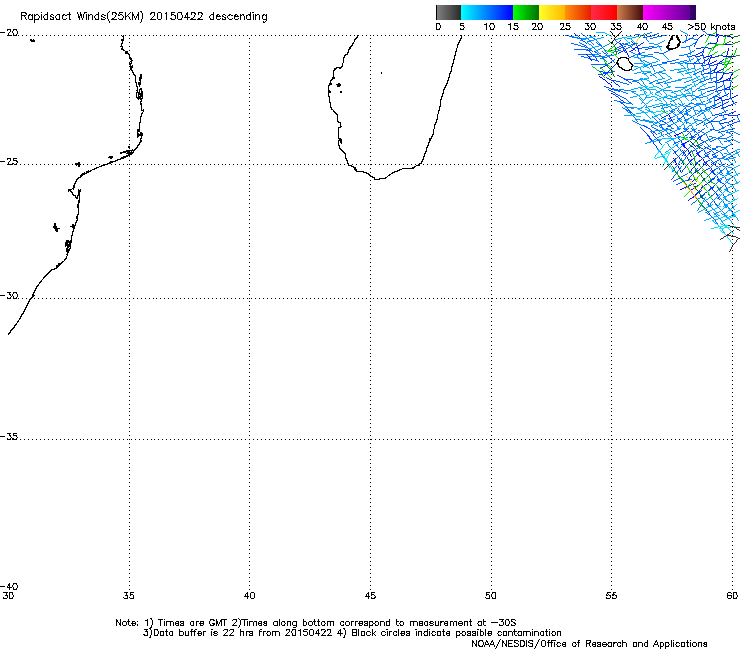Screen dimensions: 740x650
Task: Click the '-25' latitude axis label
Action: [x=9, y=161]
